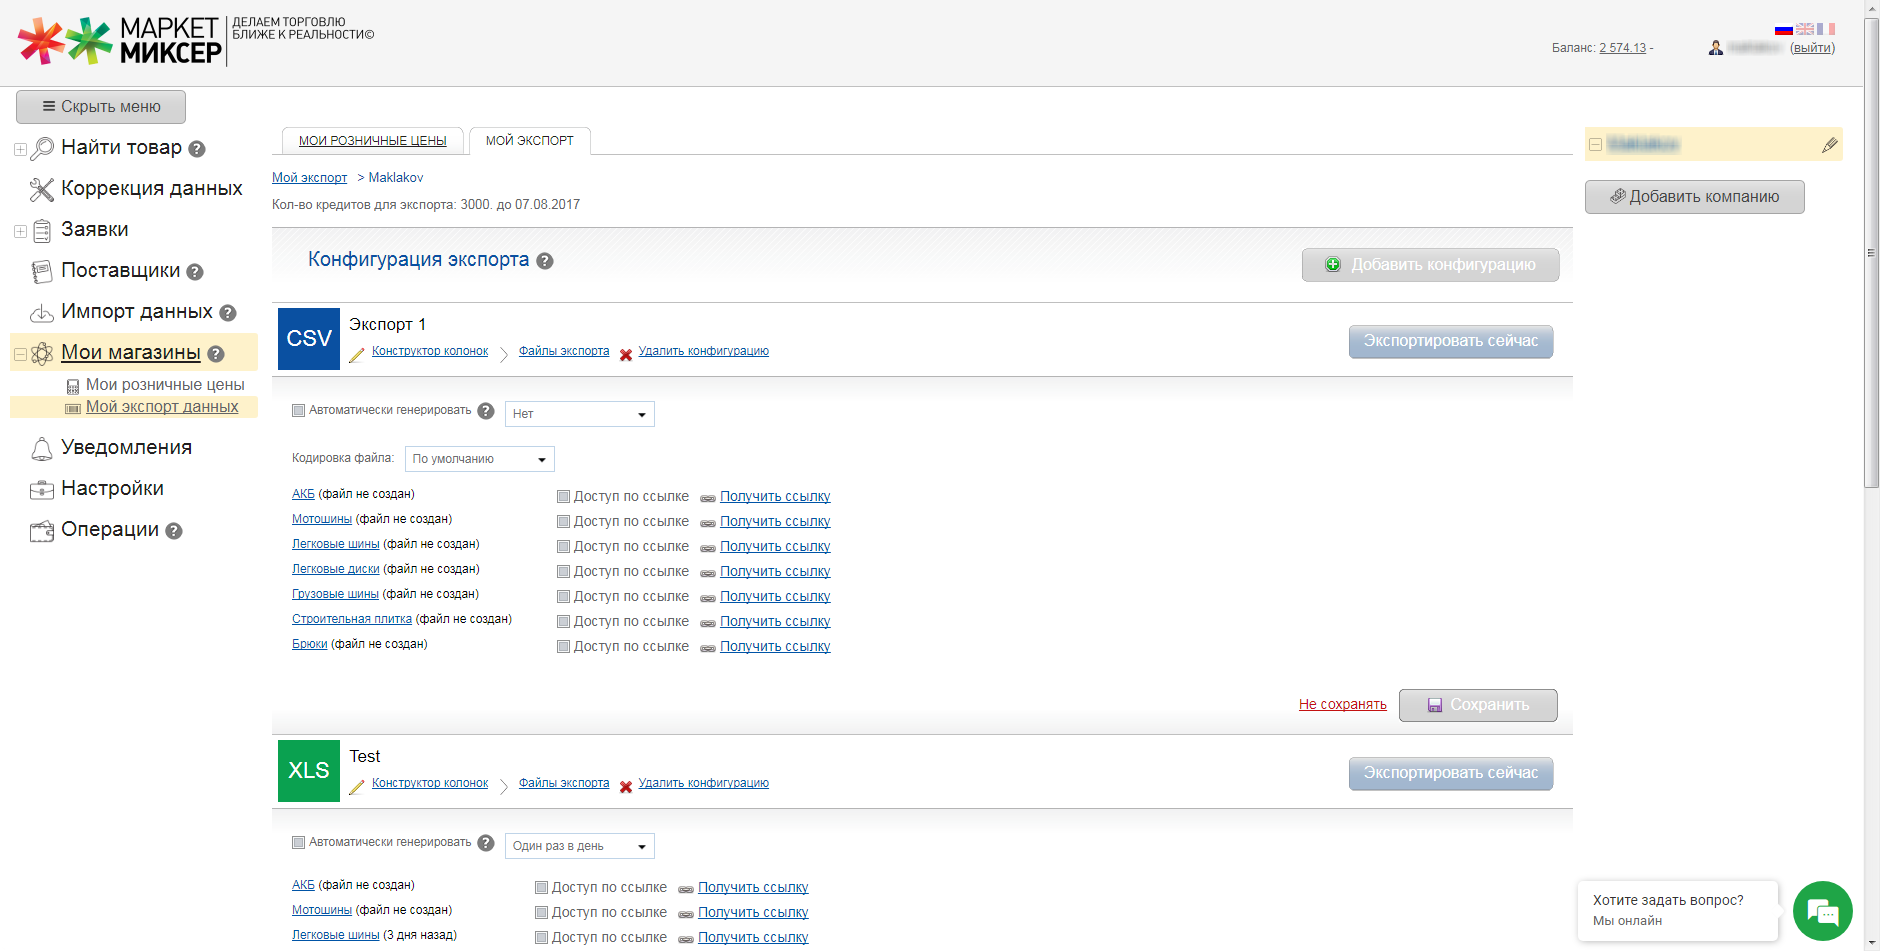Check Доступ по ссылке for Мотошины in Экспорт 1

(563, 522)
